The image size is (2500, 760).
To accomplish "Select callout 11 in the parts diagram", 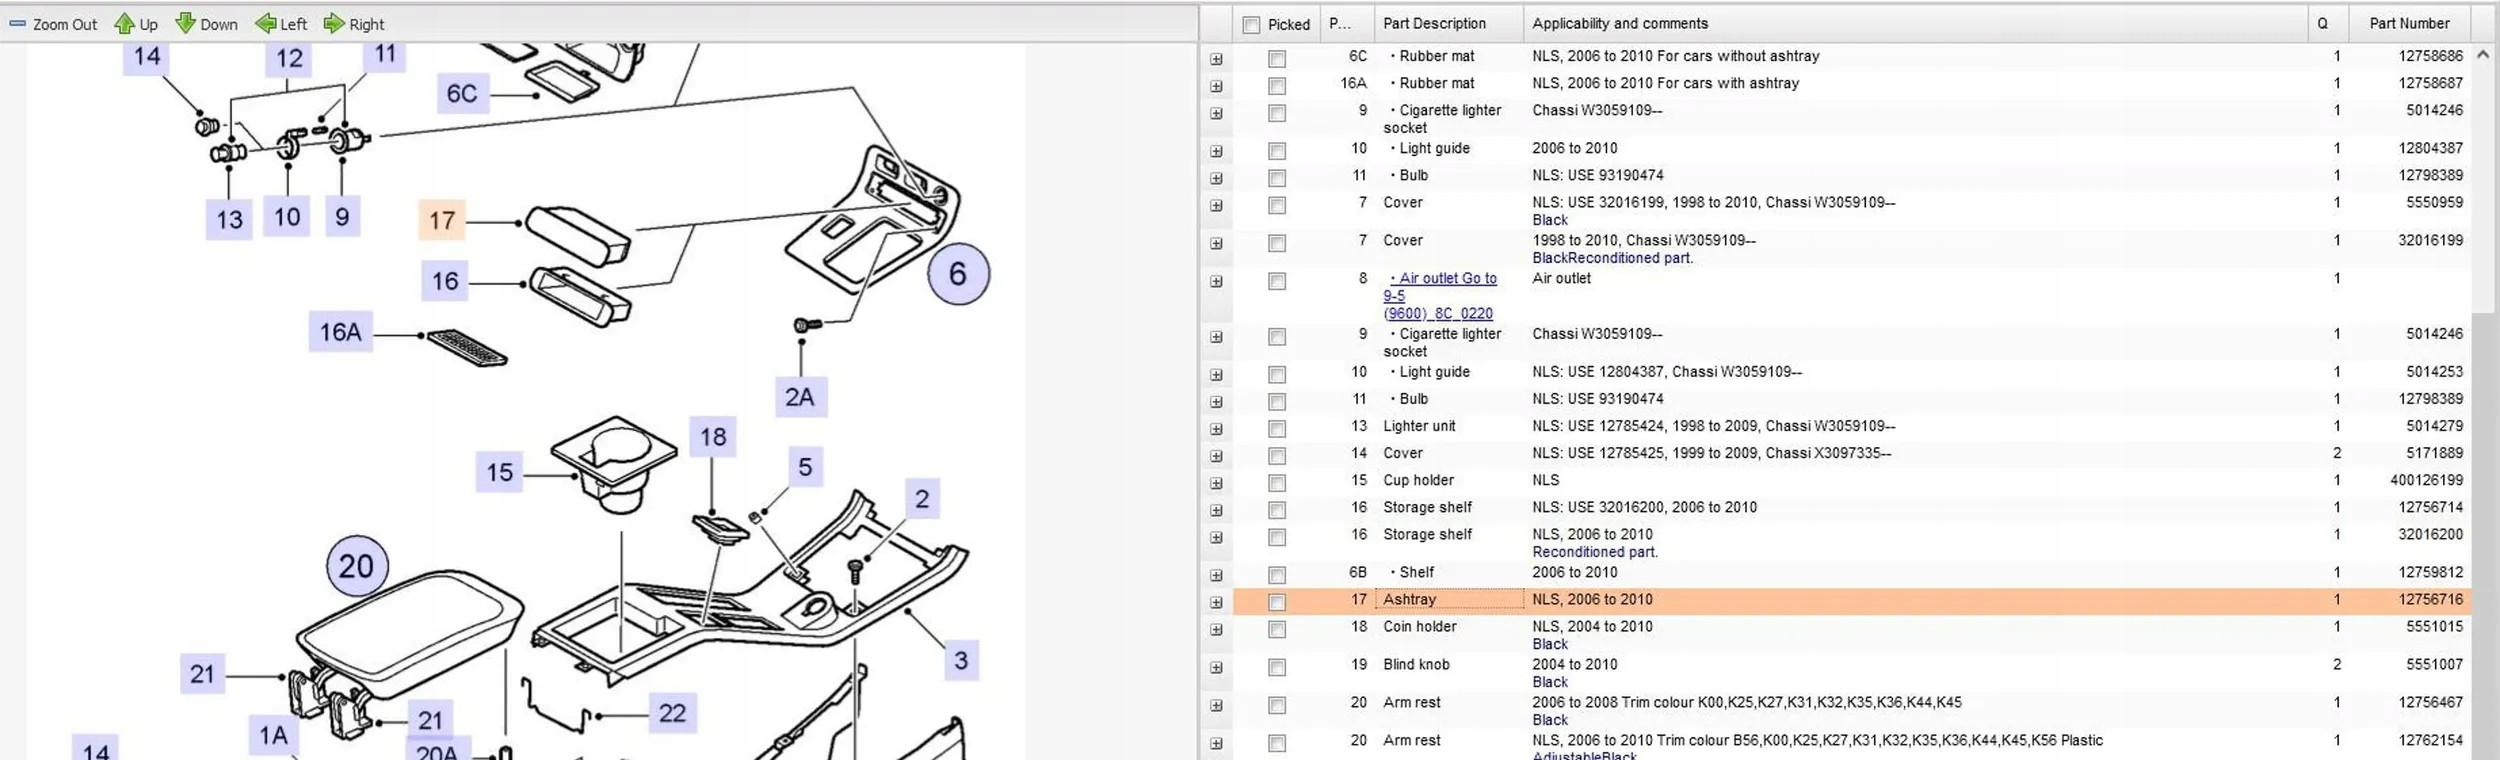I will (385, 54).
